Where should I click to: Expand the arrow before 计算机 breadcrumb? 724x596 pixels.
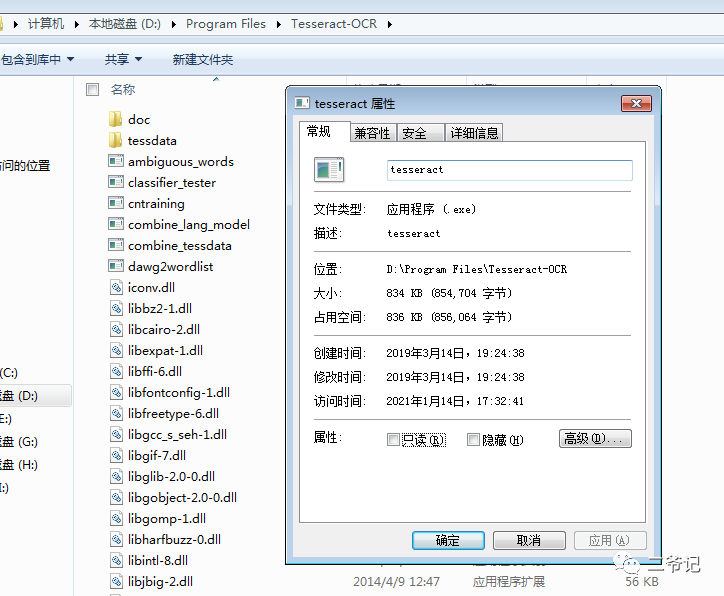click(x=16, y=24)
